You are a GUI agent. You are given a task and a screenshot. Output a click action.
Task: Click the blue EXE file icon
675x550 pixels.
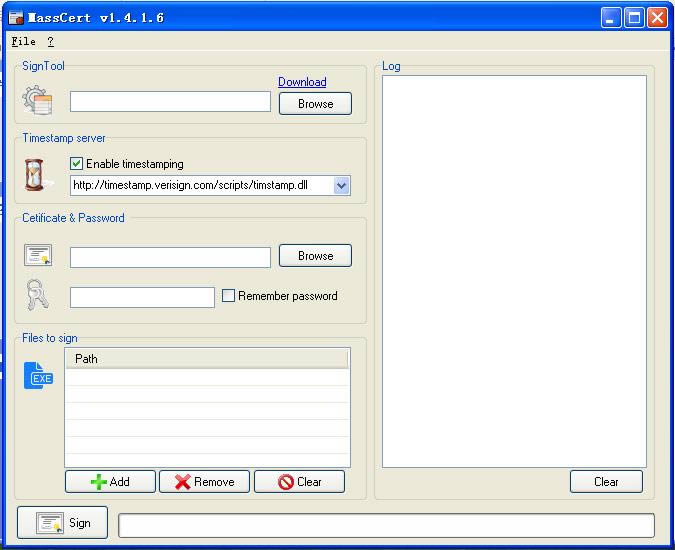point(38,375)
